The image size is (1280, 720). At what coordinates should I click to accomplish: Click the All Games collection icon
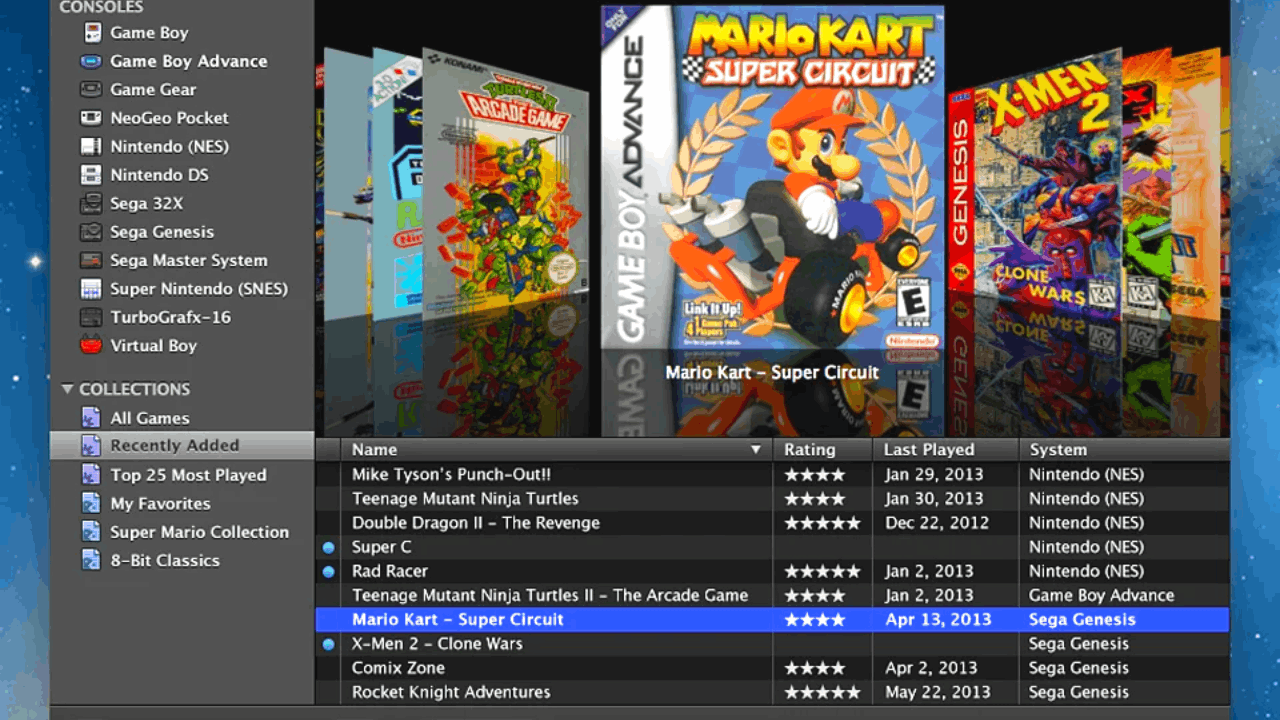pos(91,417)
